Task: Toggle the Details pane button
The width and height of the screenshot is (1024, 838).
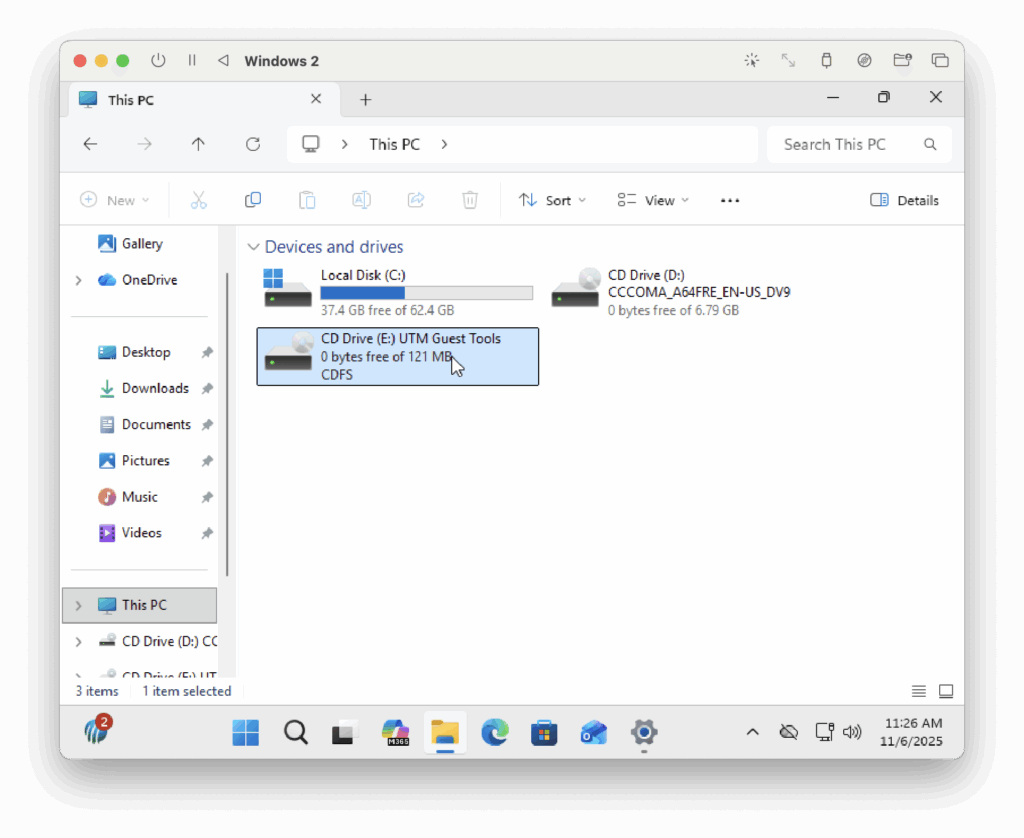Action: coord(904,200)
